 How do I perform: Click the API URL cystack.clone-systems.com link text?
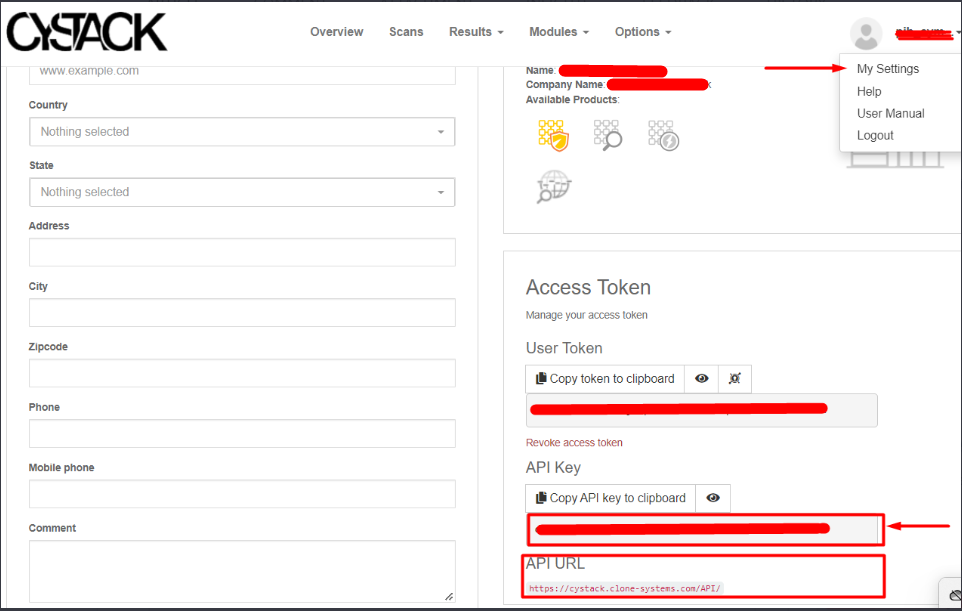pyautogui.click(x=625, y=588)
